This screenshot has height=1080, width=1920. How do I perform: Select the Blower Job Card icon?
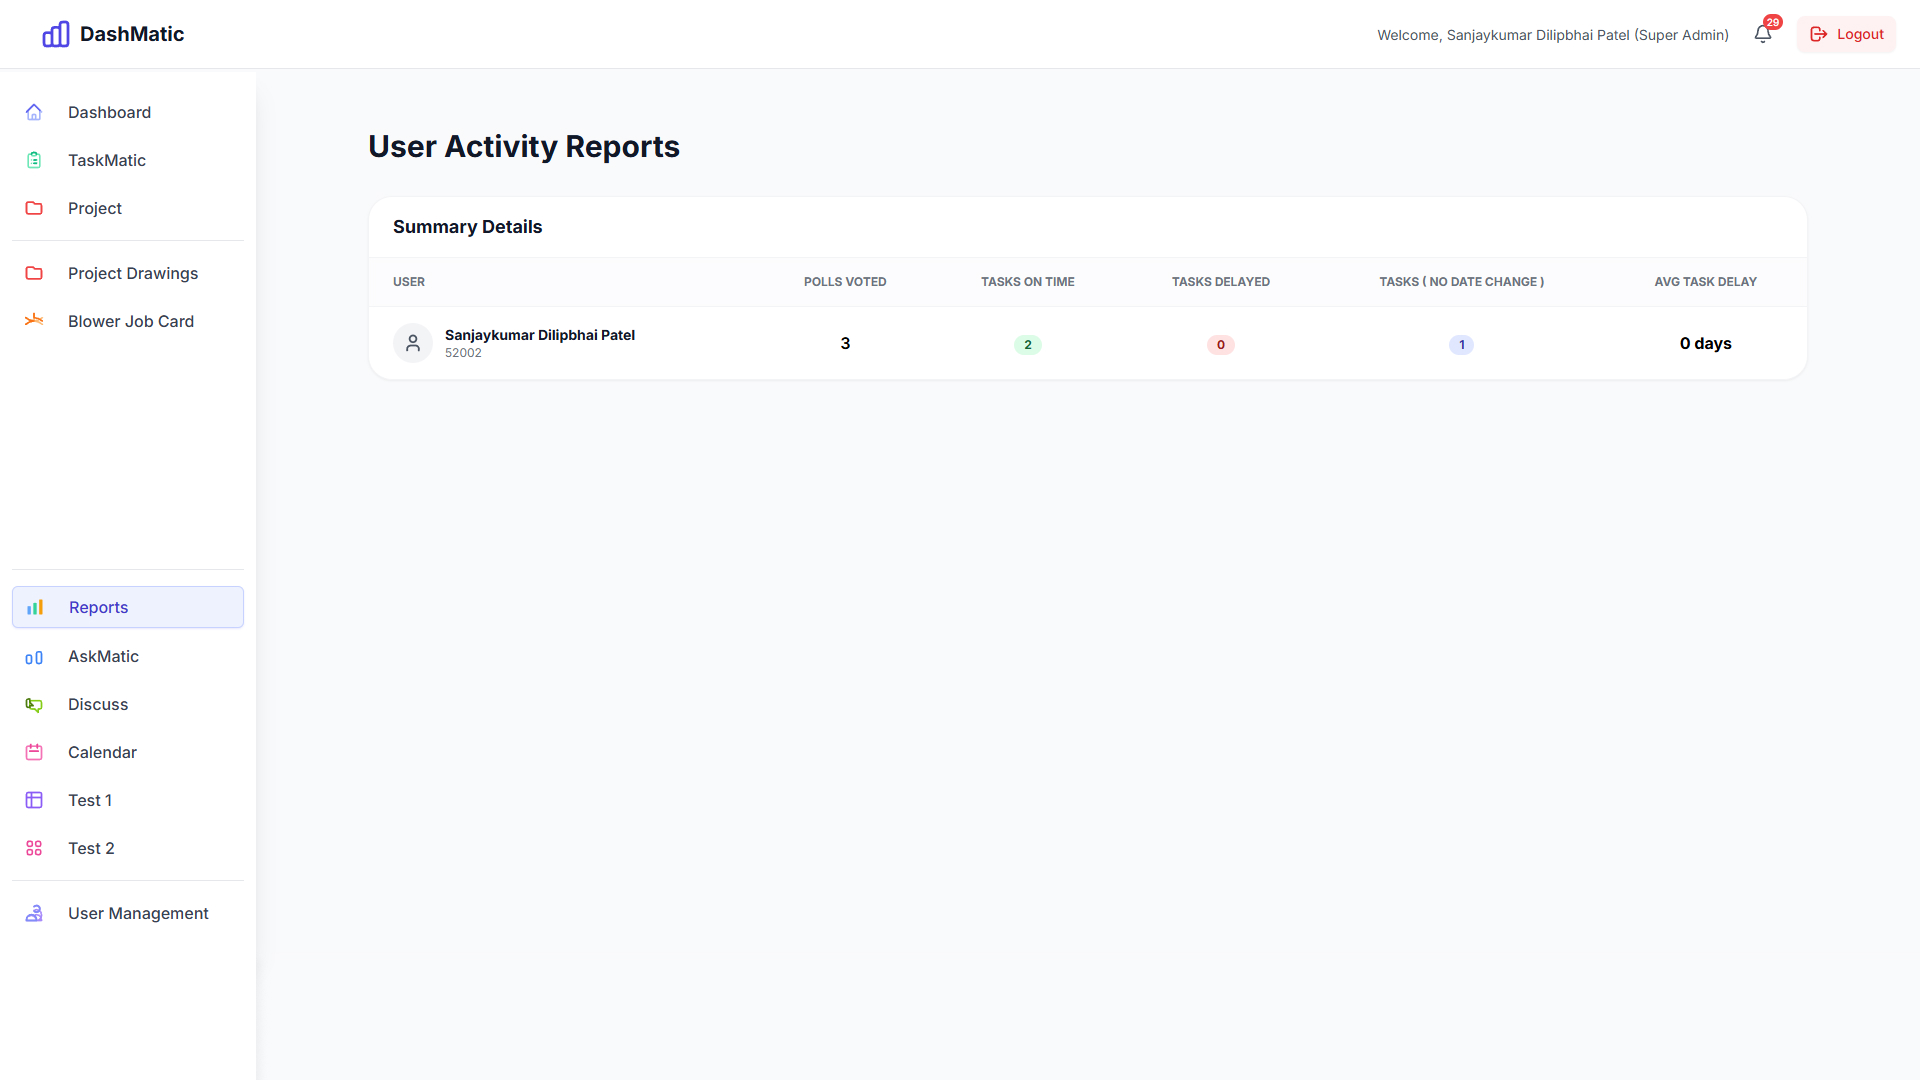click(34, 321)
